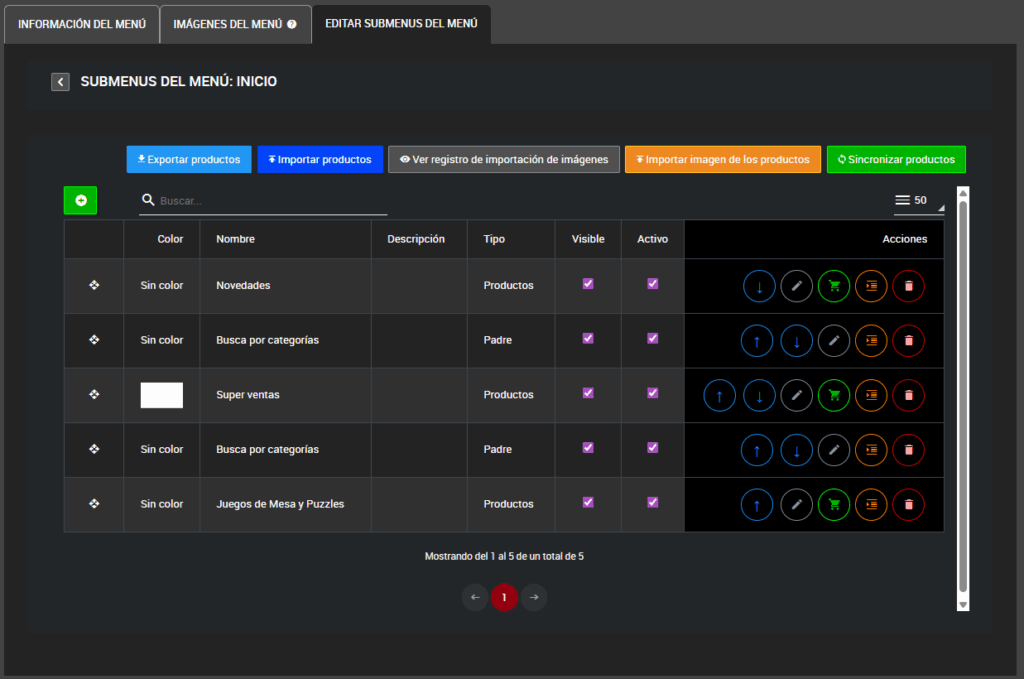Click the trash icon for Juegos de Mesa y Puzzles
The image size is (1024, 679).
tap(908, 505)
